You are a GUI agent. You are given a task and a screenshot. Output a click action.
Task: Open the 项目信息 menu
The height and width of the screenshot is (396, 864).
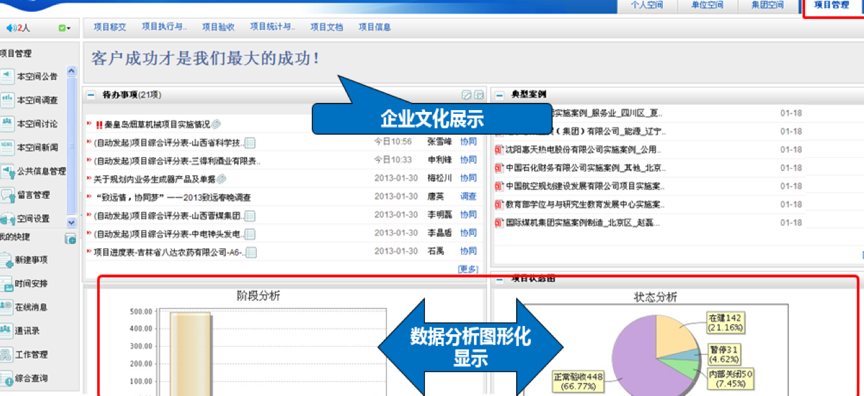(x=375, y=27)
